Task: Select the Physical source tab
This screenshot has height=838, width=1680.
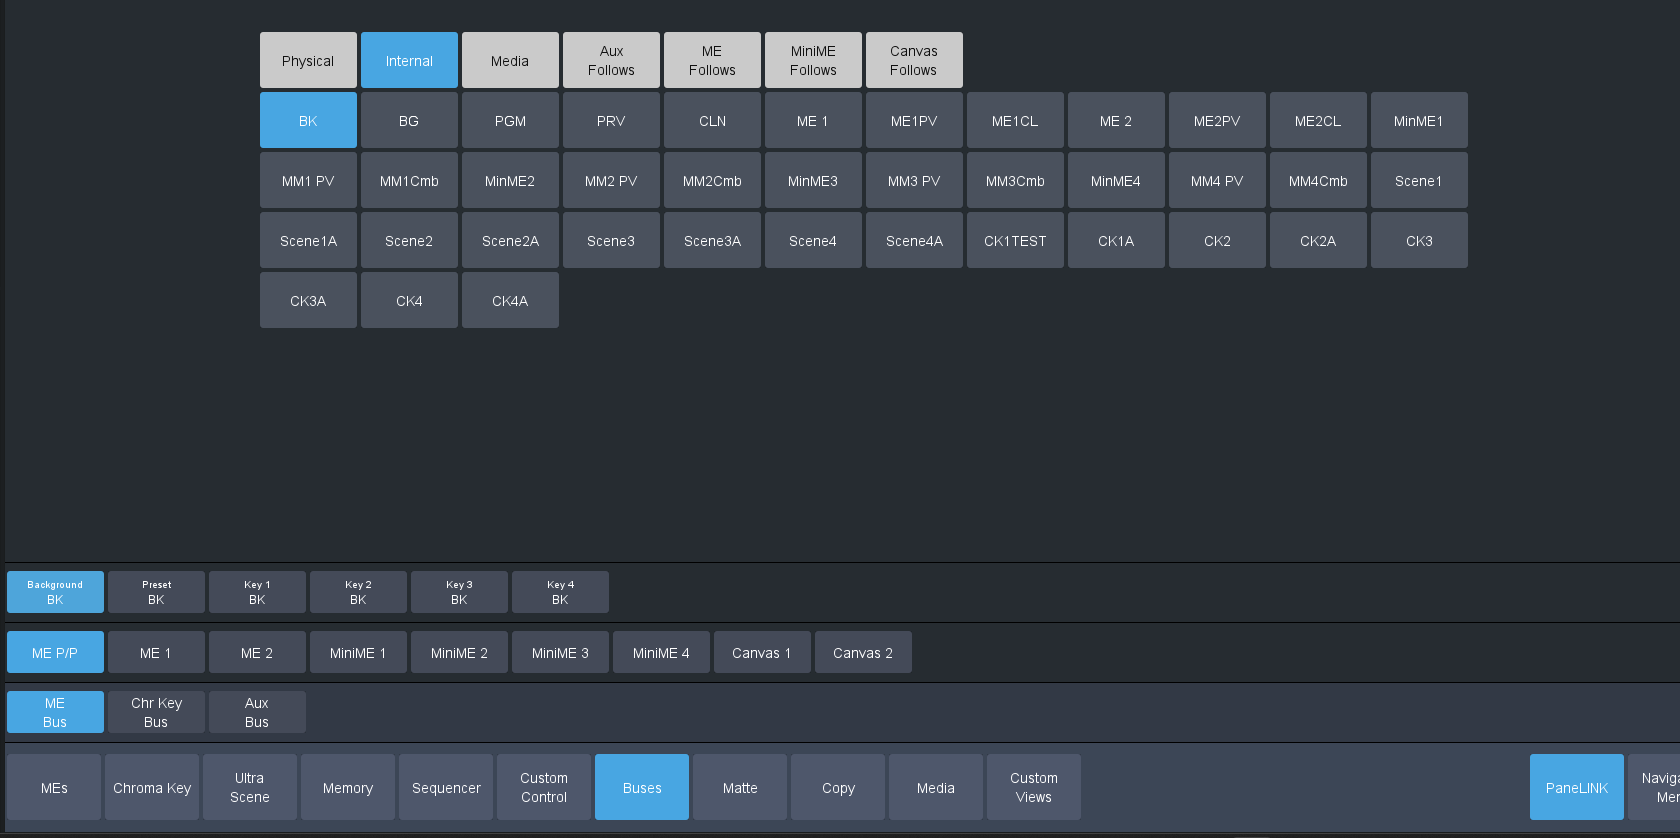Action: click(308, 60)
